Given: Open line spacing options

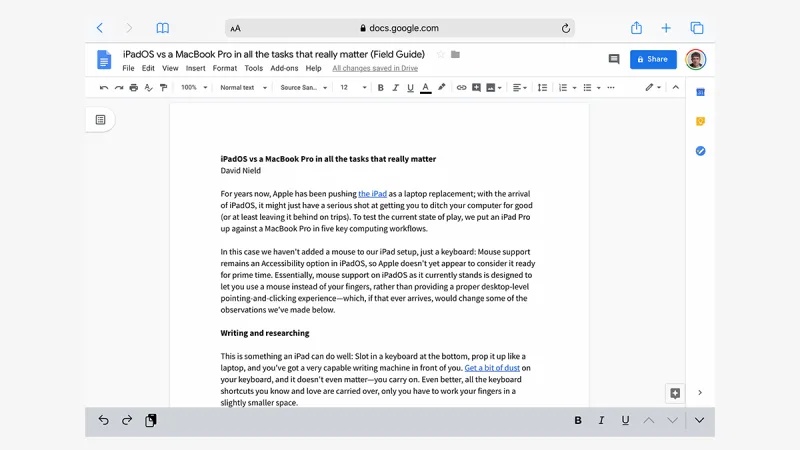Looking at the screenshot, I should [x=542, y=88].
